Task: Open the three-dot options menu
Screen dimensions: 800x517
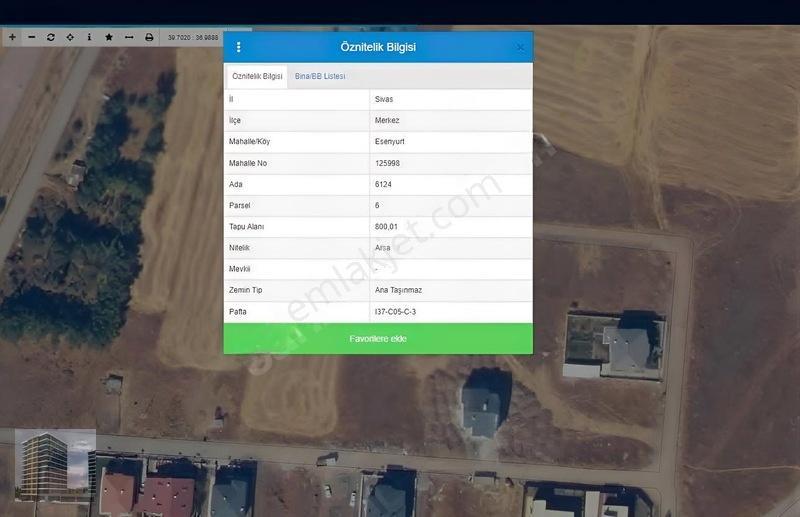Action: click(x=238, y=47)
